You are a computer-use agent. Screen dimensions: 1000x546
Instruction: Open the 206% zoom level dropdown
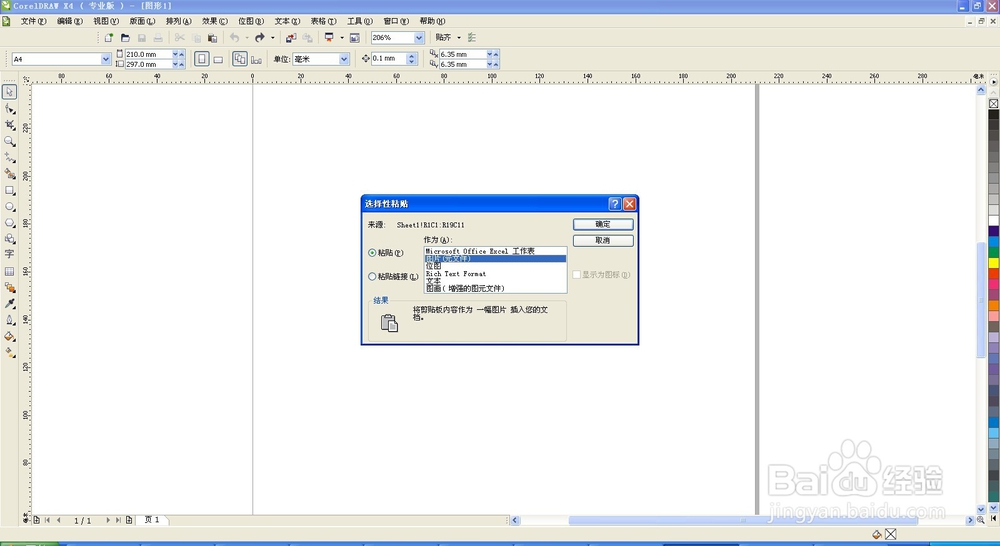[x=419, y=38]
